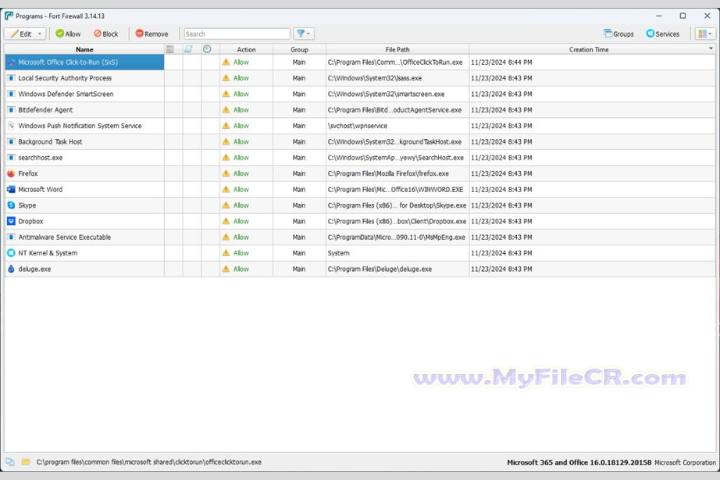Screen dimensions: 720x480
Task: Open the Services window
Action: (x=663, y=34)
